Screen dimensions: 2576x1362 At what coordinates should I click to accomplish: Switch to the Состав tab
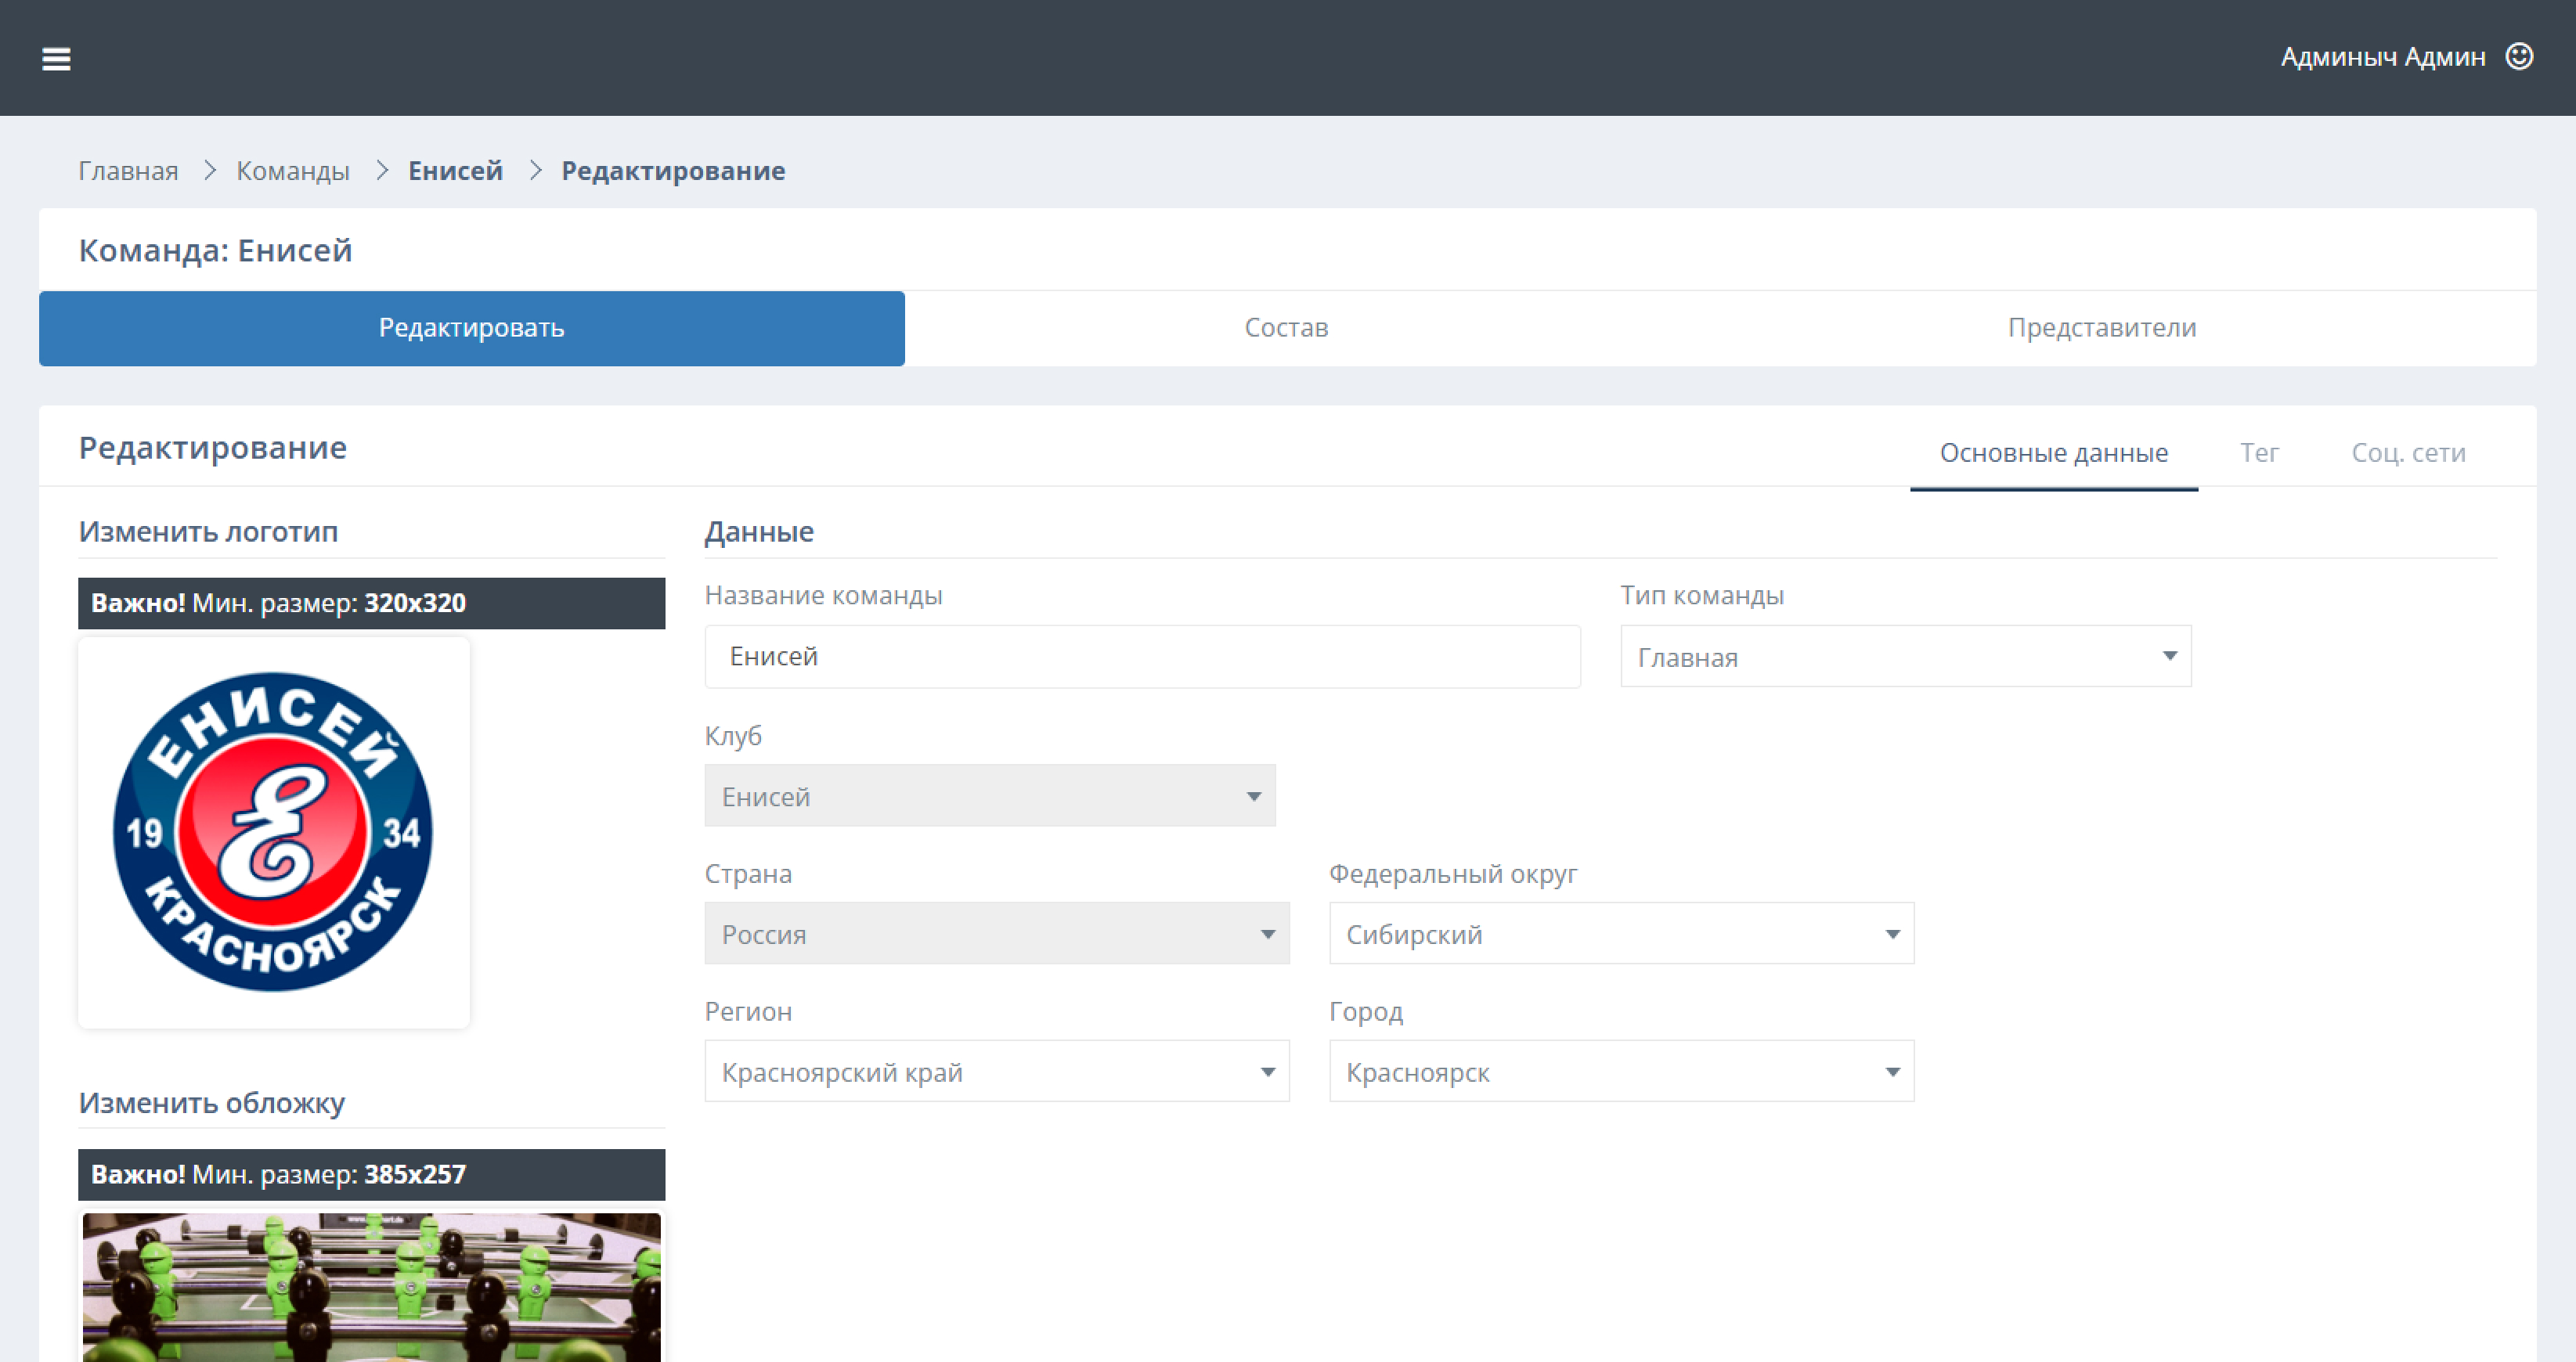pyautogui.click(x=1286, y=328)
